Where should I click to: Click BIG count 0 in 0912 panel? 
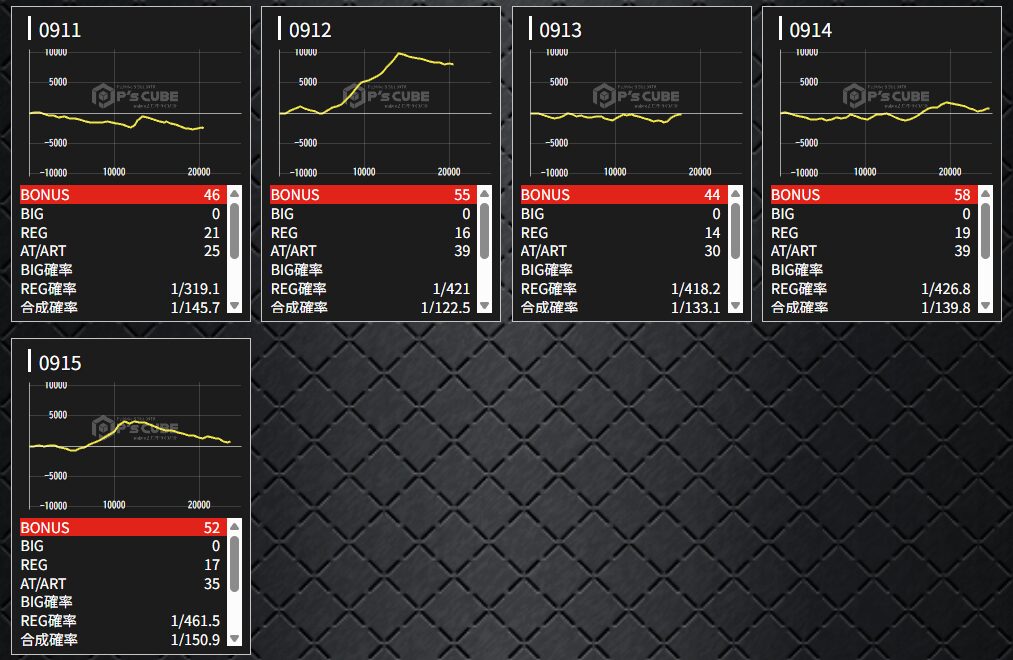point(466,214)
